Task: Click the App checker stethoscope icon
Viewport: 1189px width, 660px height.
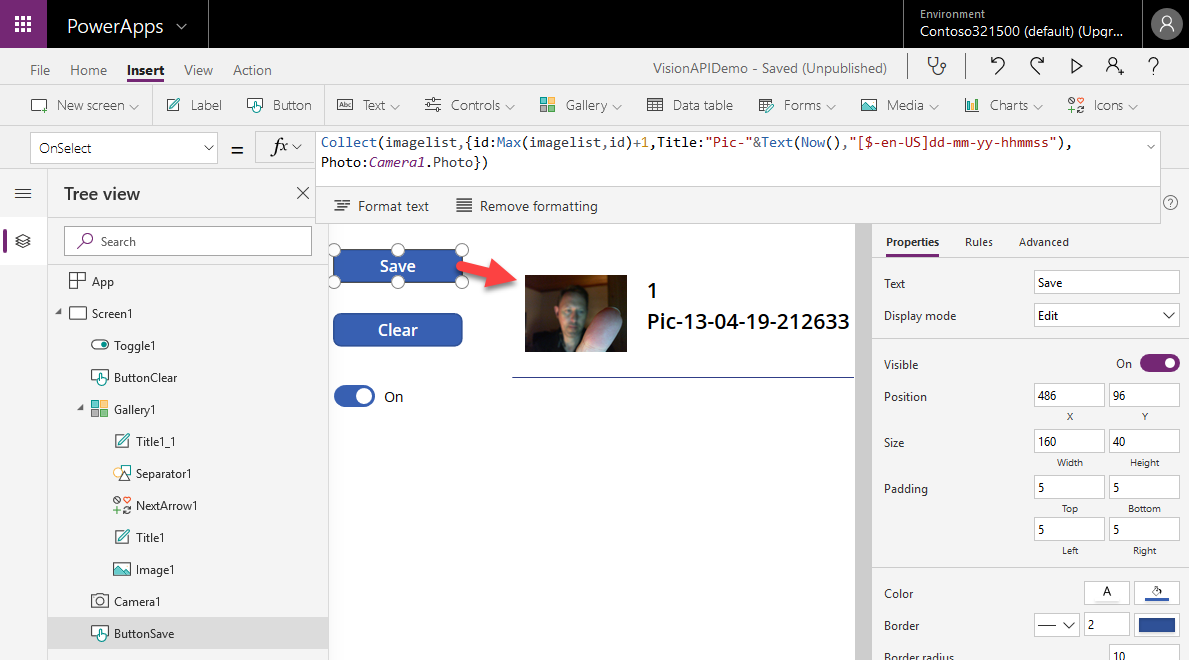Action: coord(936,67)
